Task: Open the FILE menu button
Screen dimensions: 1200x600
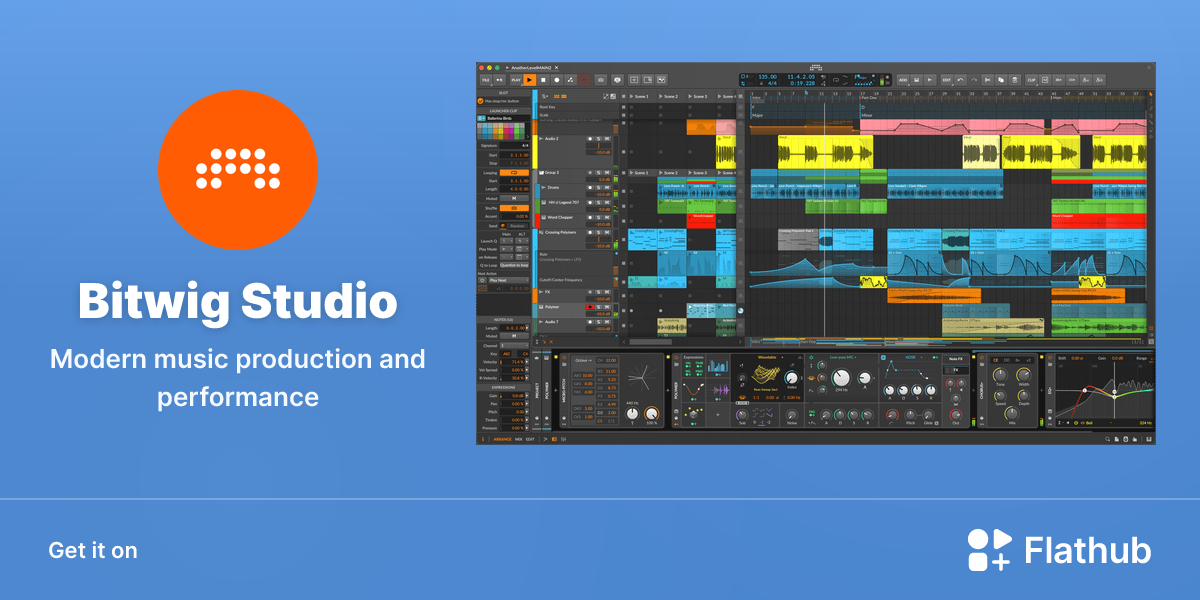Action: pyautogui.click(x=486, y=80)
